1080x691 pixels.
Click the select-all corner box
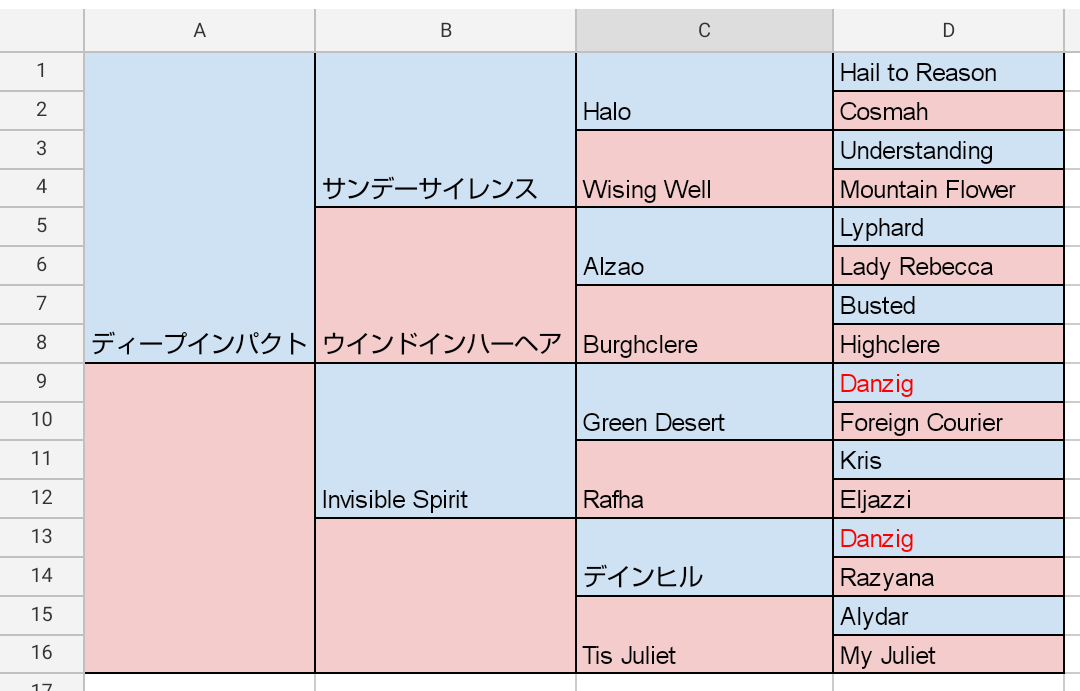coord(42,31)
